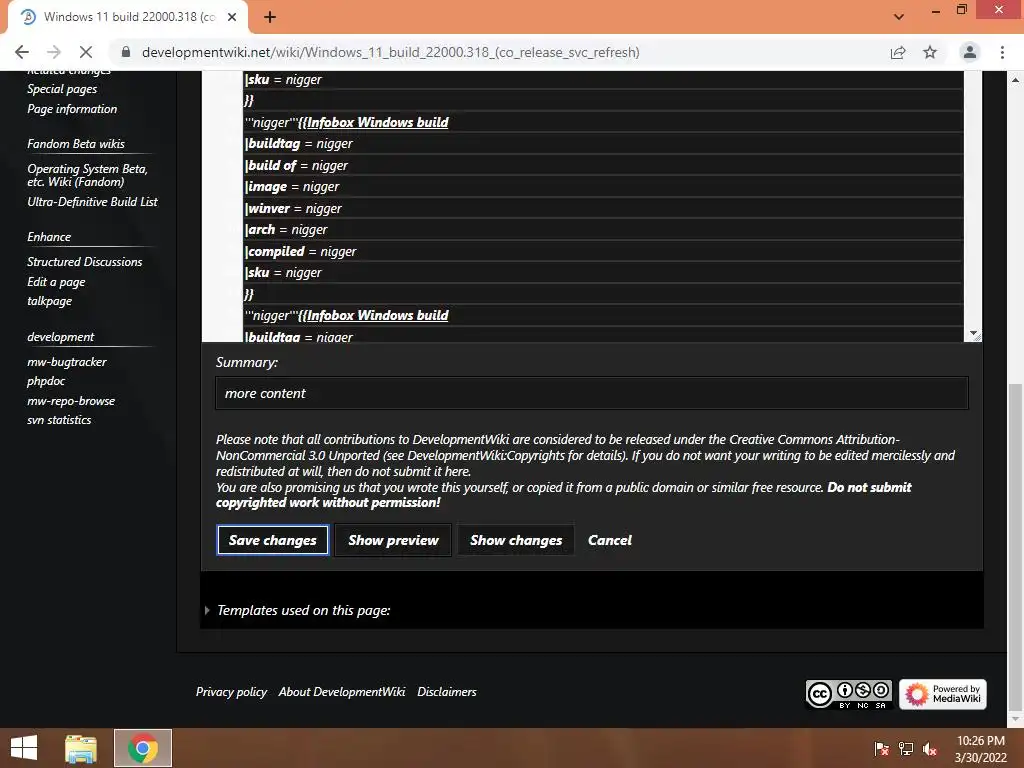This screenshot has width=1024, height=768.
Task: Open the tab search dropdown chevron
Action: pyautogui.click(x=899, y=17)
